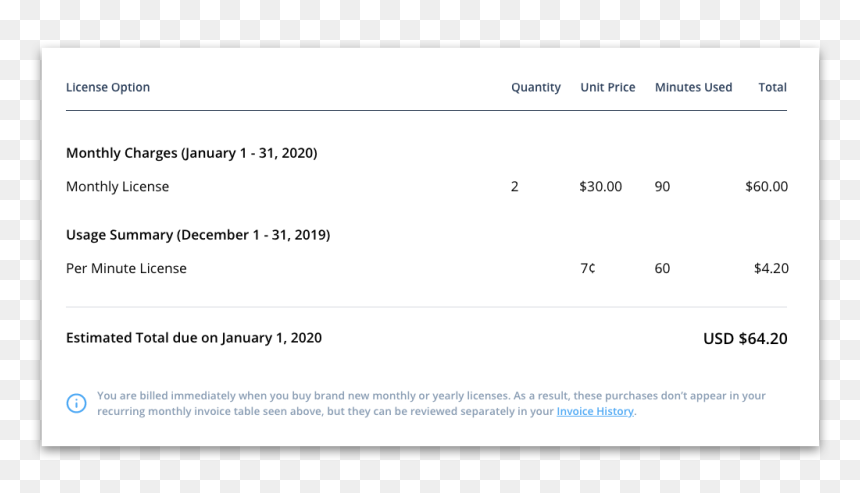The height and width of the screenshot is (493, 860).
Task: Click the Monthly License row label
Action: 117,186
